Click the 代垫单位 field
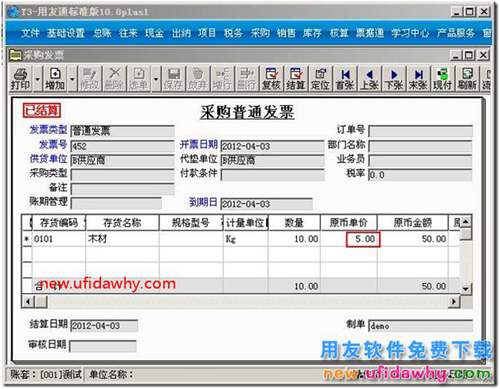 pos(272,160)
